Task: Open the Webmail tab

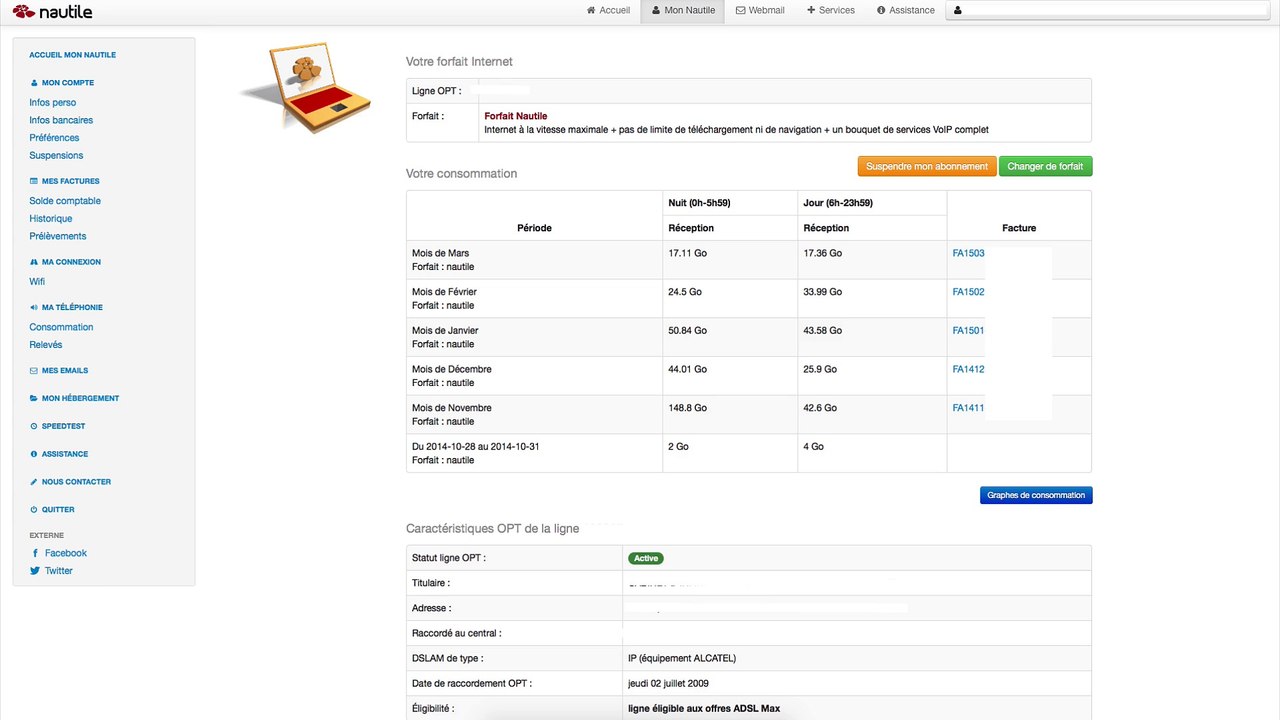Action: [x=760, y=11]
